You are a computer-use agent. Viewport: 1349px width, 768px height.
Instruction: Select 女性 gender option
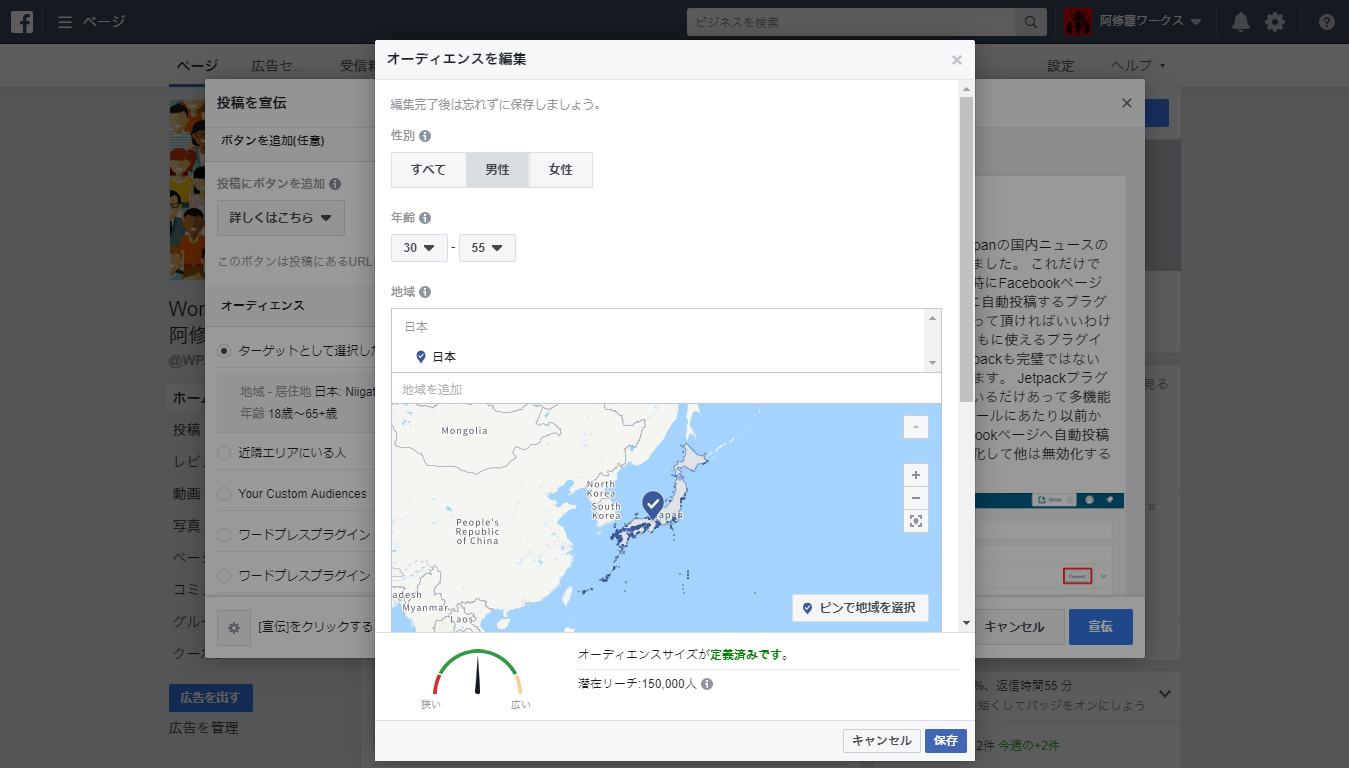tap(560, 170)
